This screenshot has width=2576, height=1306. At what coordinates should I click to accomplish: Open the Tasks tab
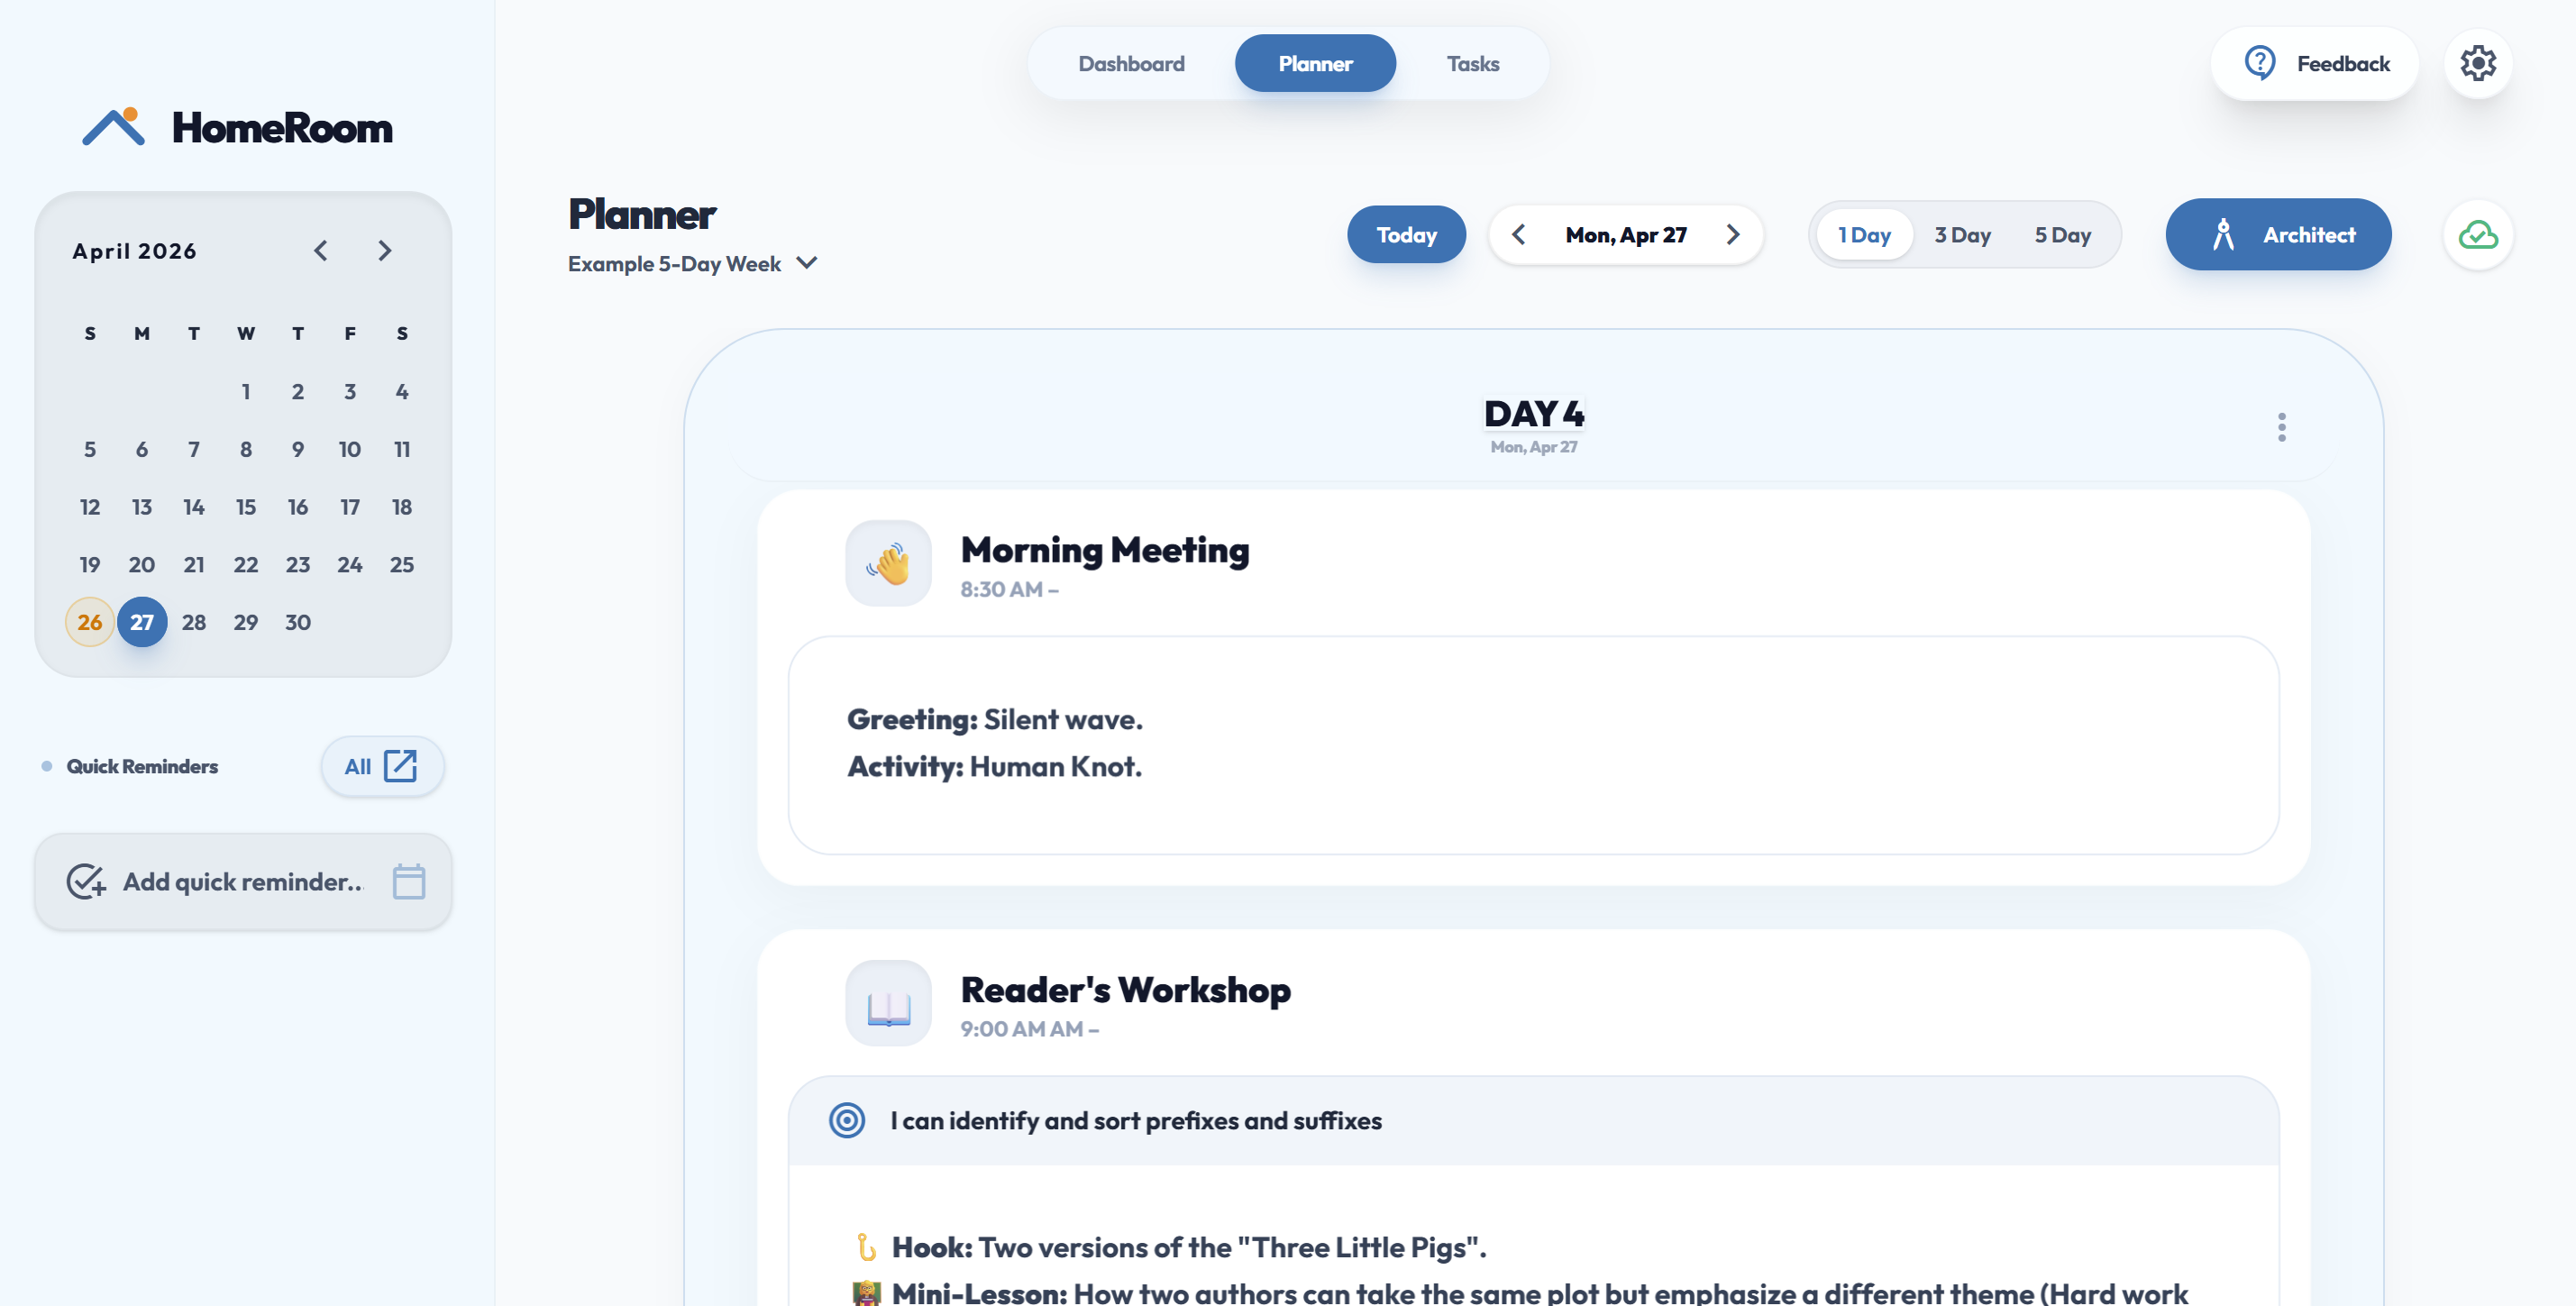tap(1472, 63)
